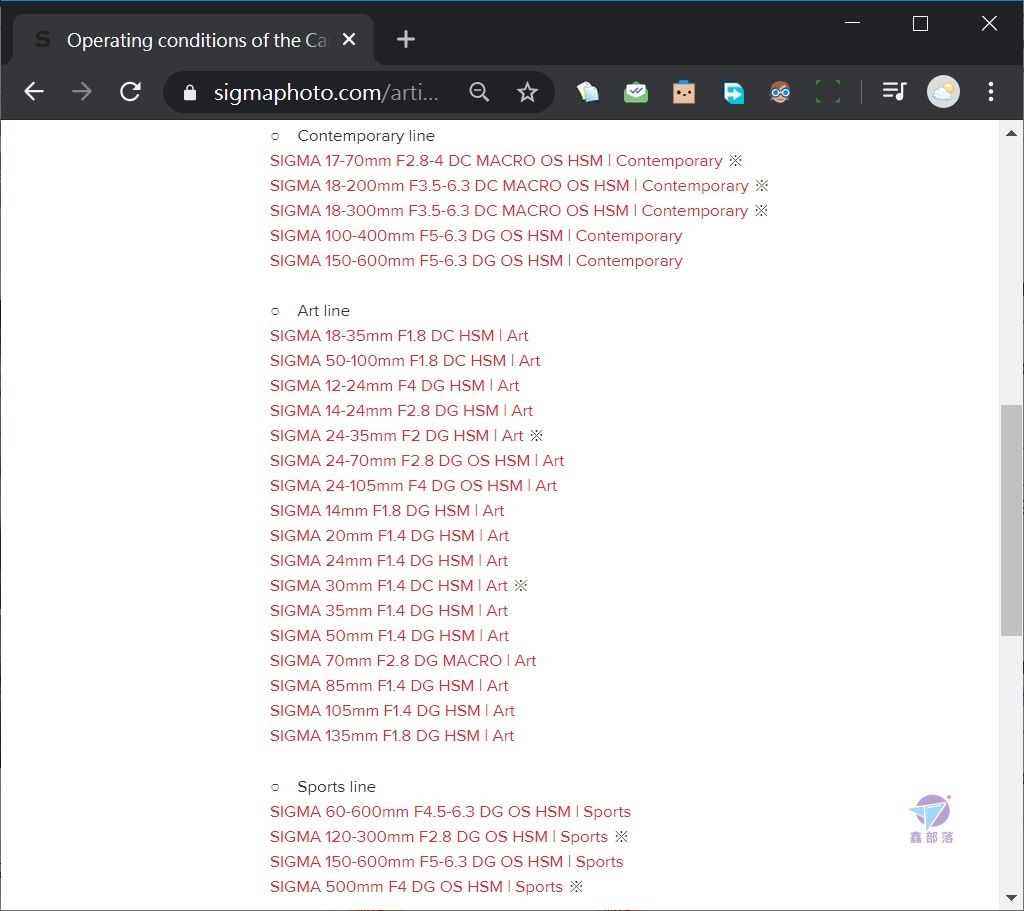Open SIGMA 14mm F1.8 DG HSM Art
The image size is (1024, 911).
pos(387,511)
